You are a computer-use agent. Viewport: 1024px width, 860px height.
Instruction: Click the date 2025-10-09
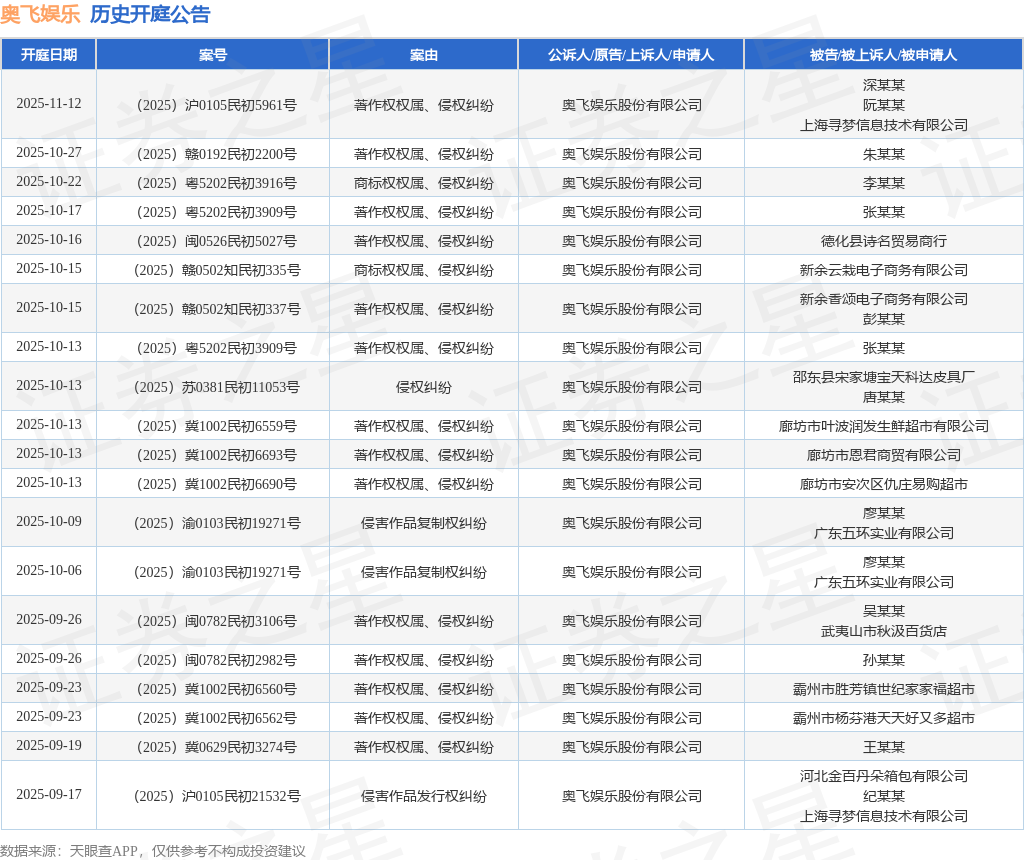49,522
